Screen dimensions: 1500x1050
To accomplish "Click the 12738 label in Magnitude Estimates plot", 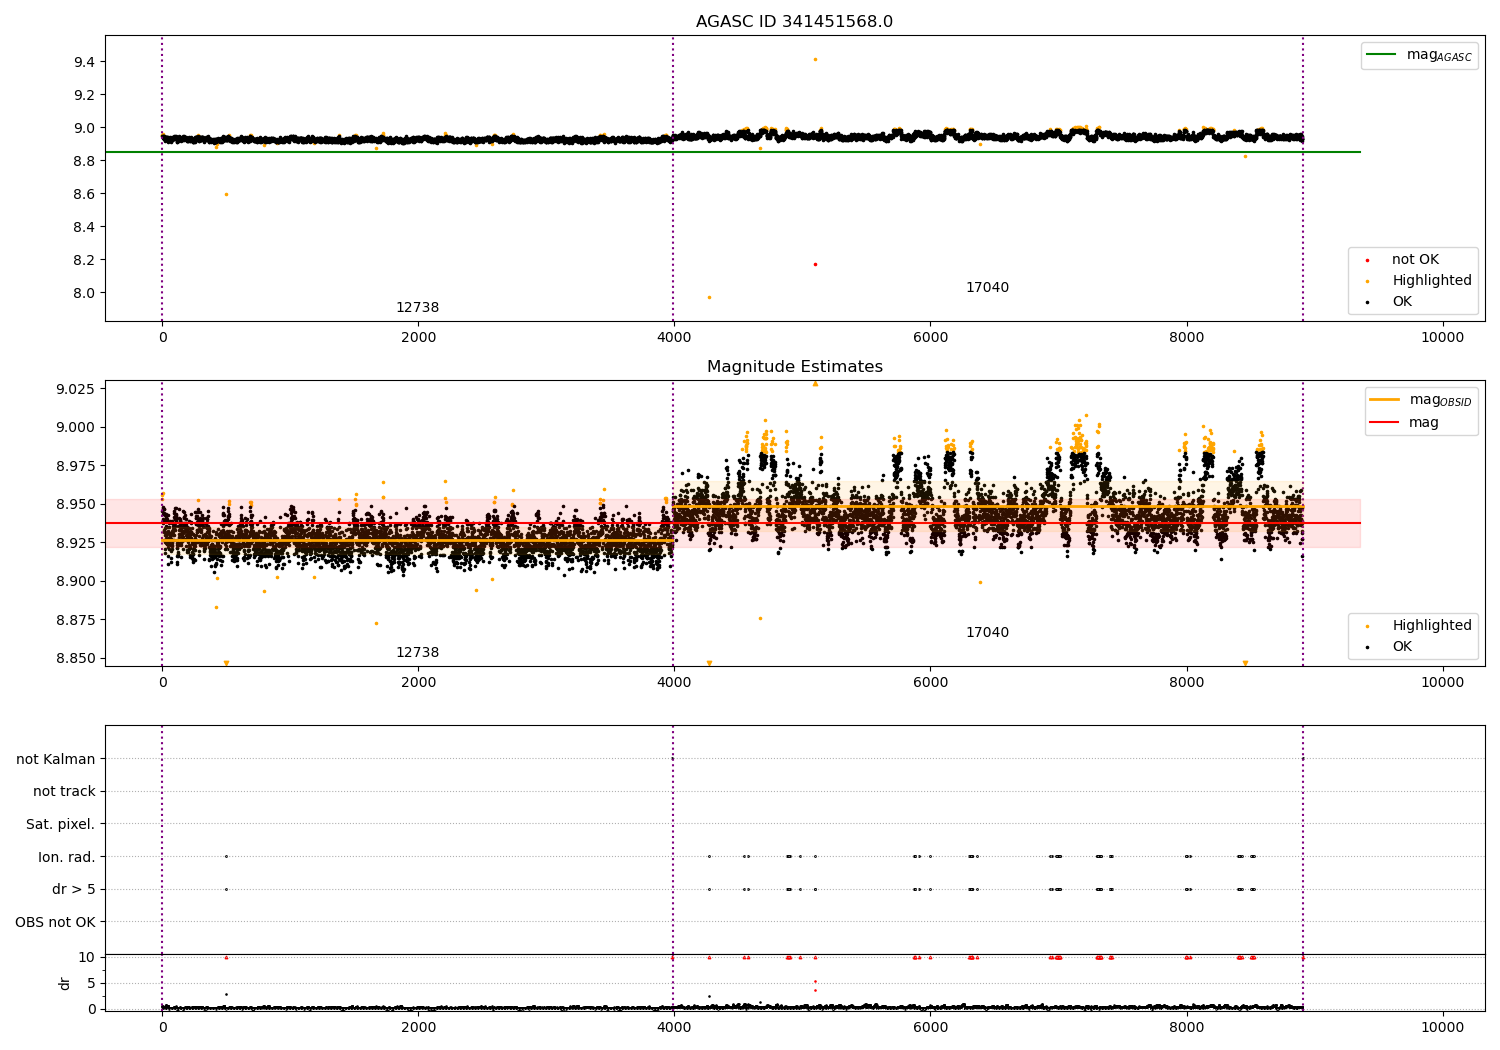I will coord(417,652).
